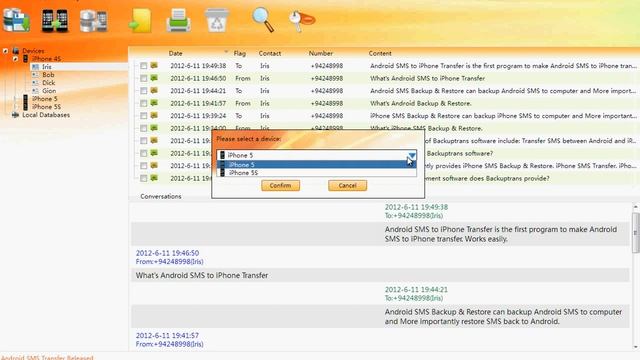The height and width of the screenshot is (360, 640).
Task: Select Local Databases in the sidebar
Action: point(46,115)
